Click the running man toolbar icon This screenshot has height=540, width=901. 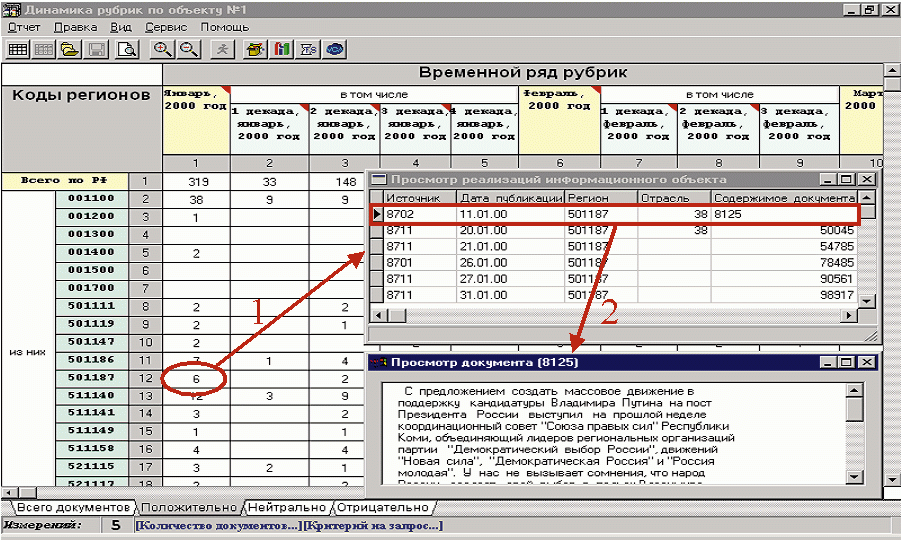coord(222,49)
